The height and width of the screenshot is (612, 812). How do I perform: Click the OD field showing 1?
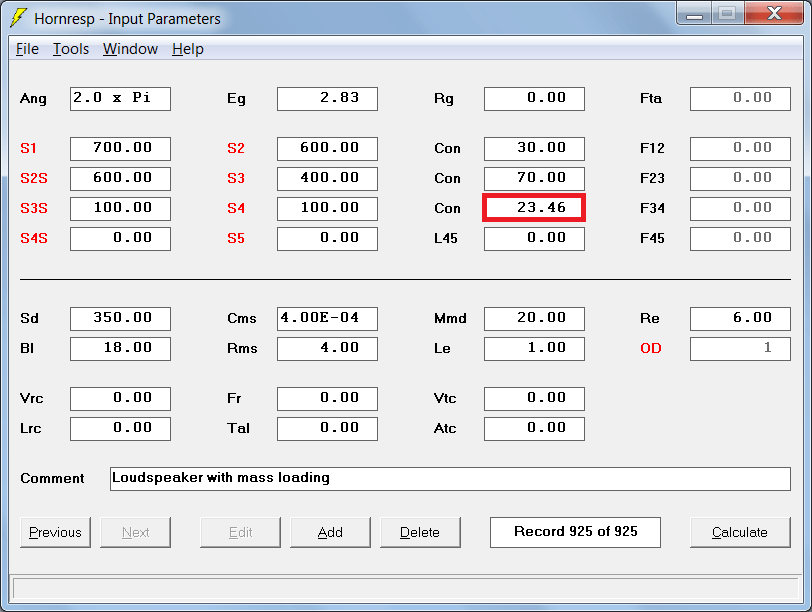[x=740, y=349]
